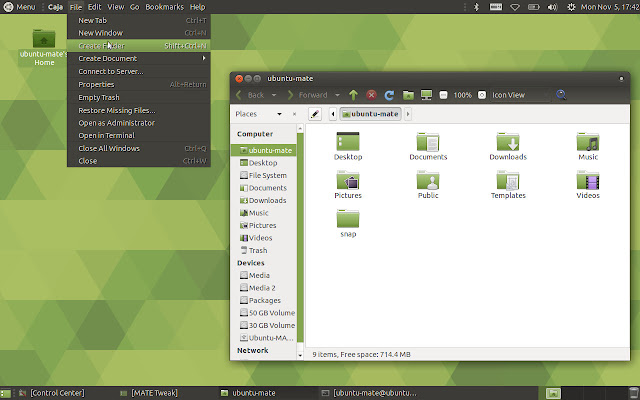This screenshot has height=400, width=640.
Task: Choose New Tab from the File menu
Action: [x=139, y=20]
